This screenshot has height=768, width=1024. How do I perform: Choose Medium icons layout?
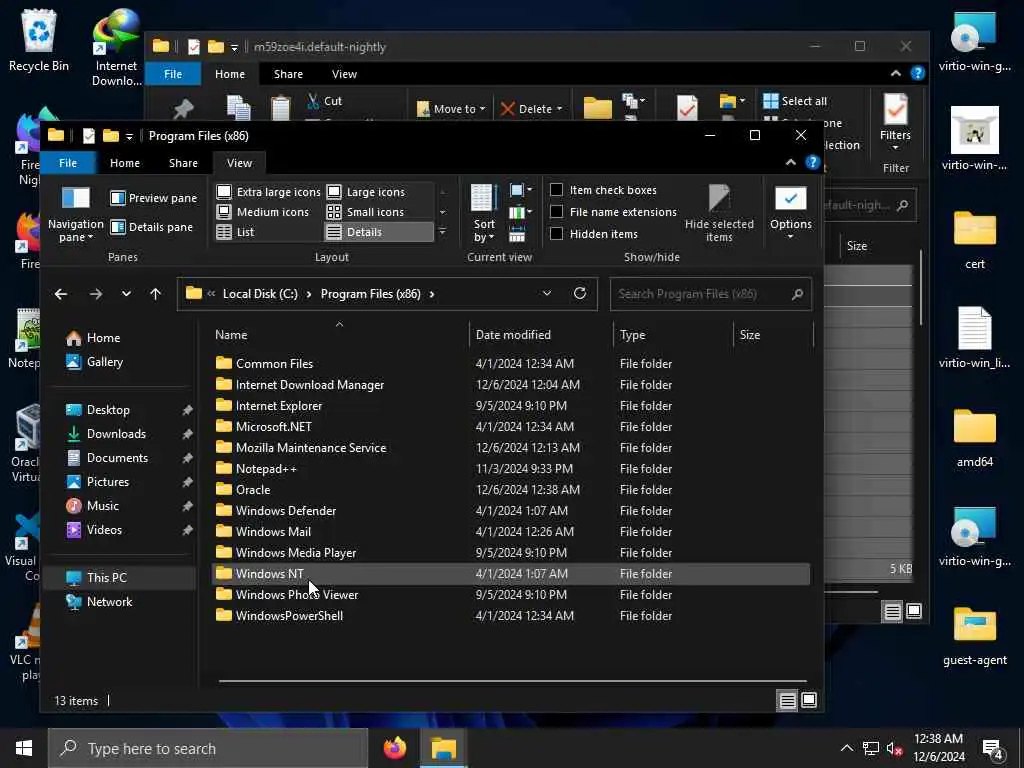coord(263,212)
